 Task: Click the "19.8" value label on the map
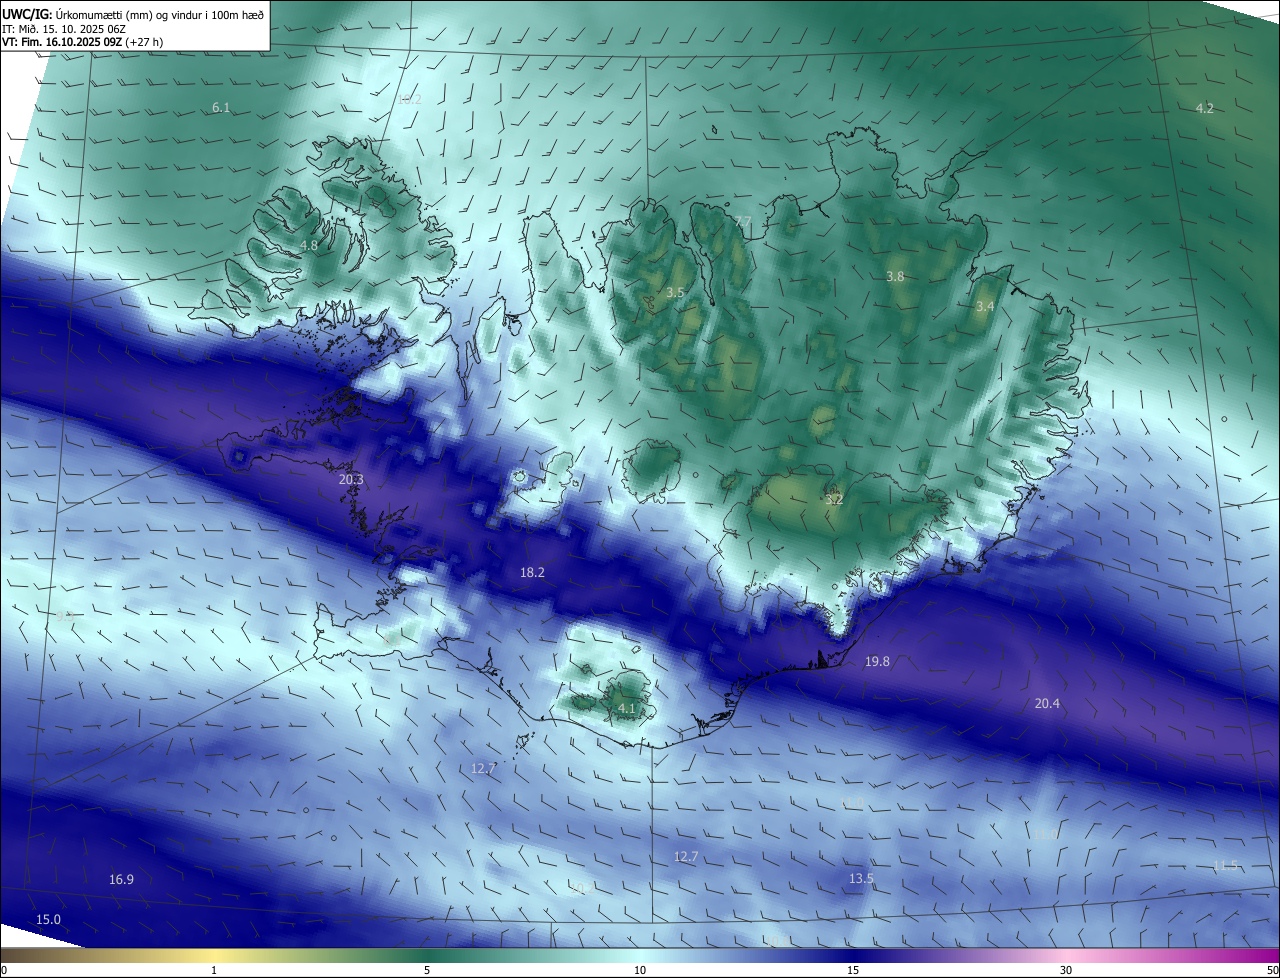pos(877,661)
